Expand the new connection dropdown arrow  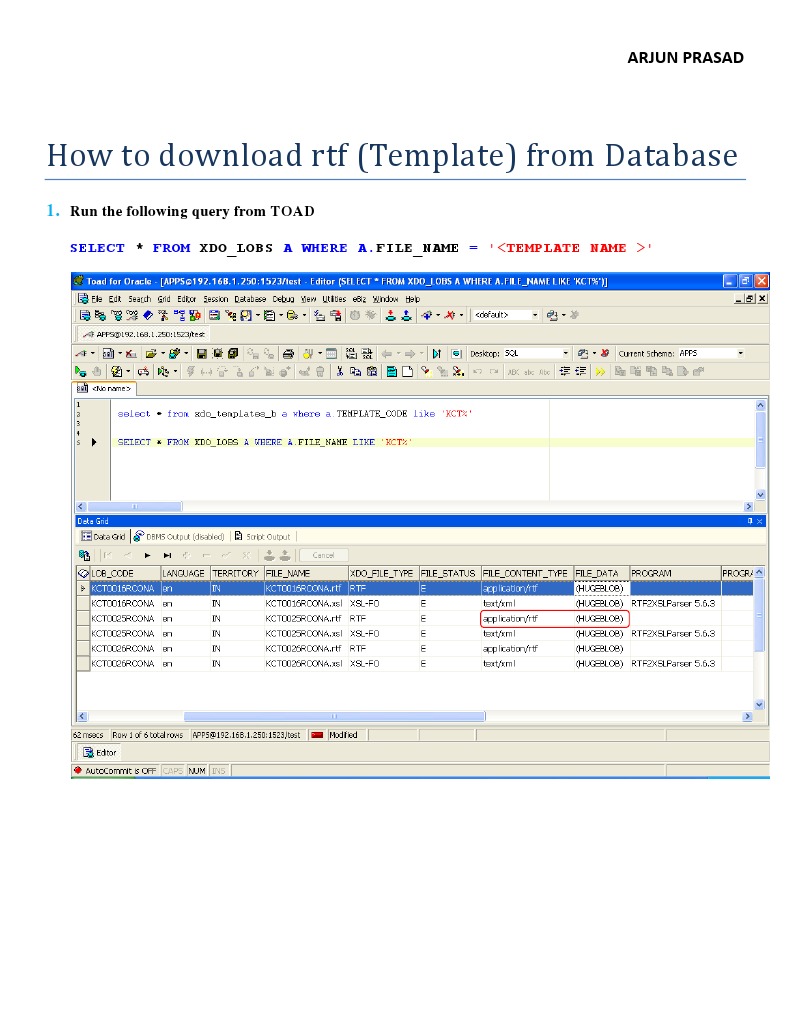point(438,315)
